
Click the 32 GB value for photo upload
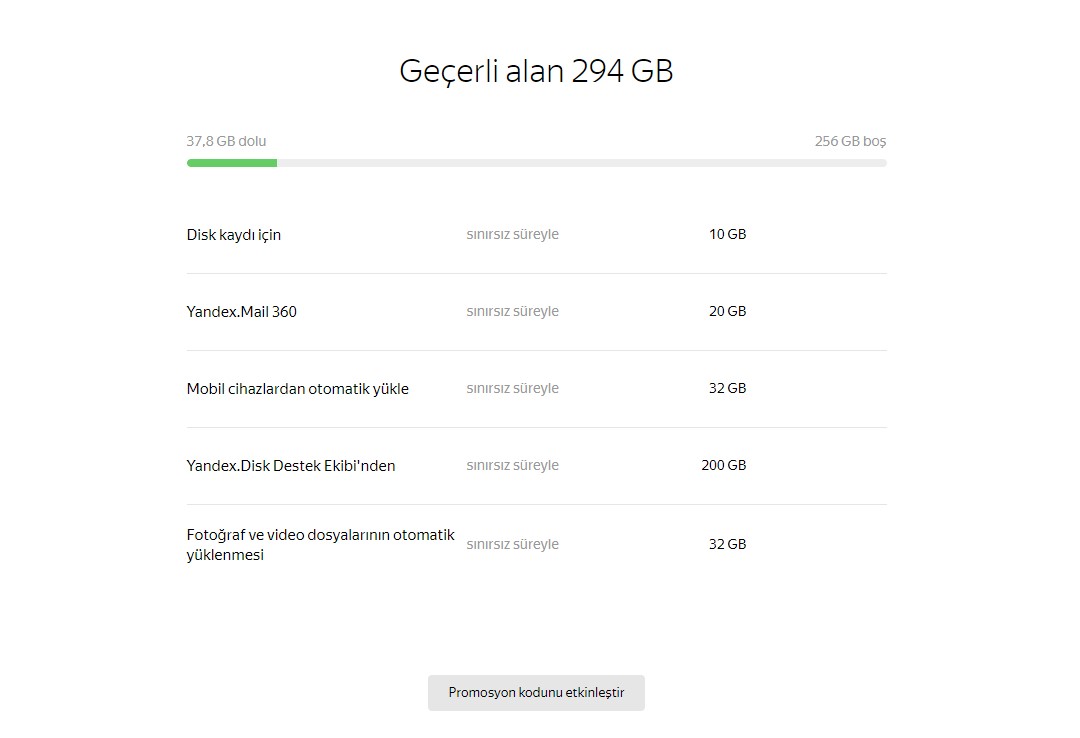point(727,544)
